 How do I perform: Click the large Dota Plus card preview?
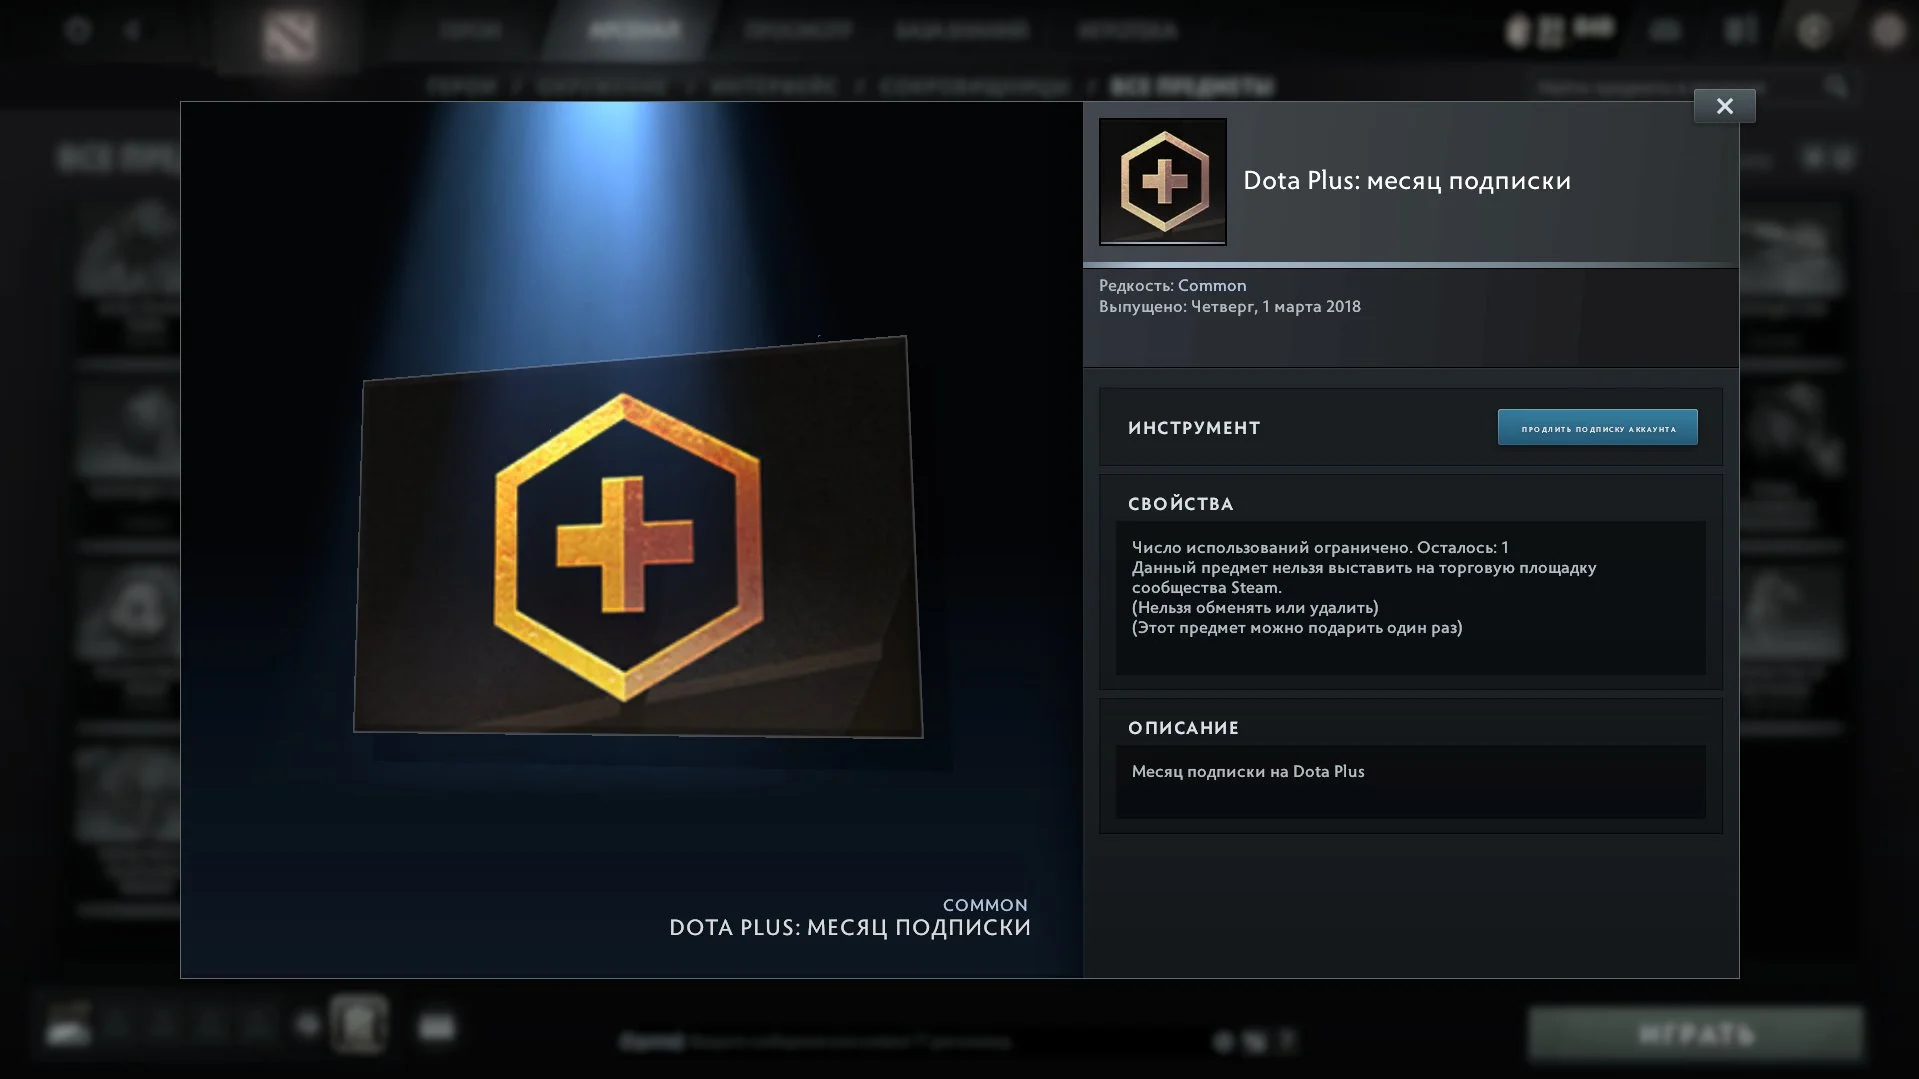point(637,540)
